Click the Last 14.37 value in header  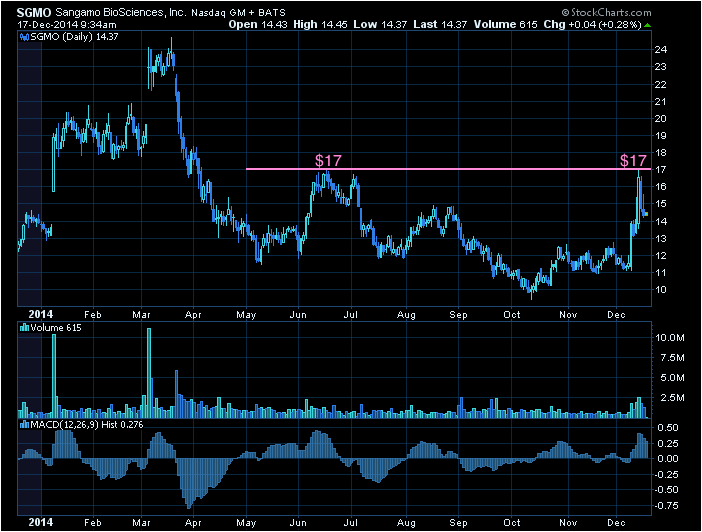click(x=440, y=25)
